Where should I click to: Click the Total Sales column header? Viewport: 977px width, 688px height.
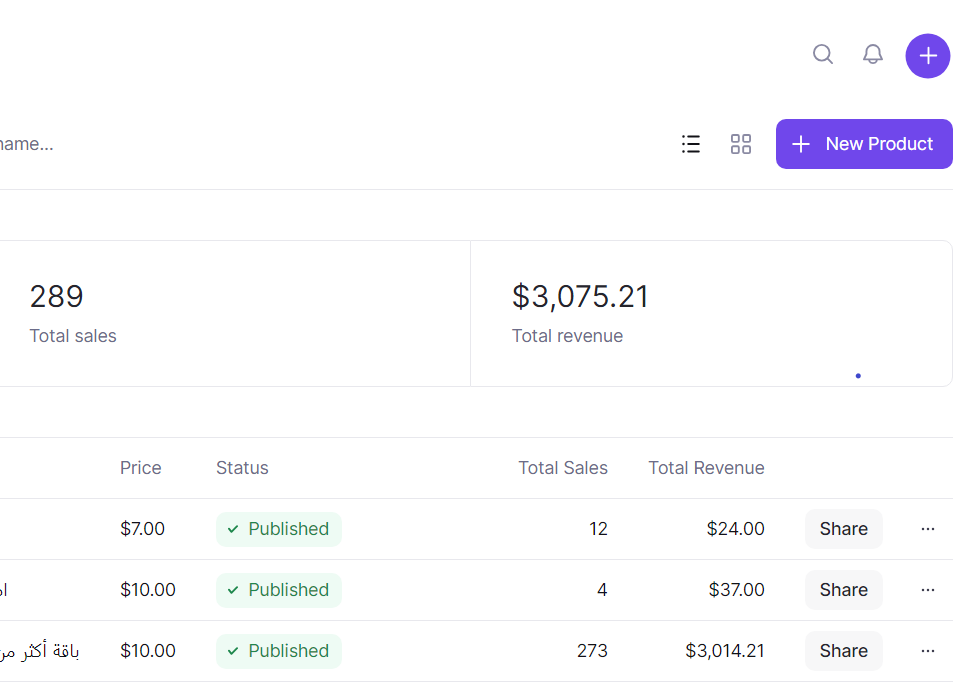tap(562, 468)
